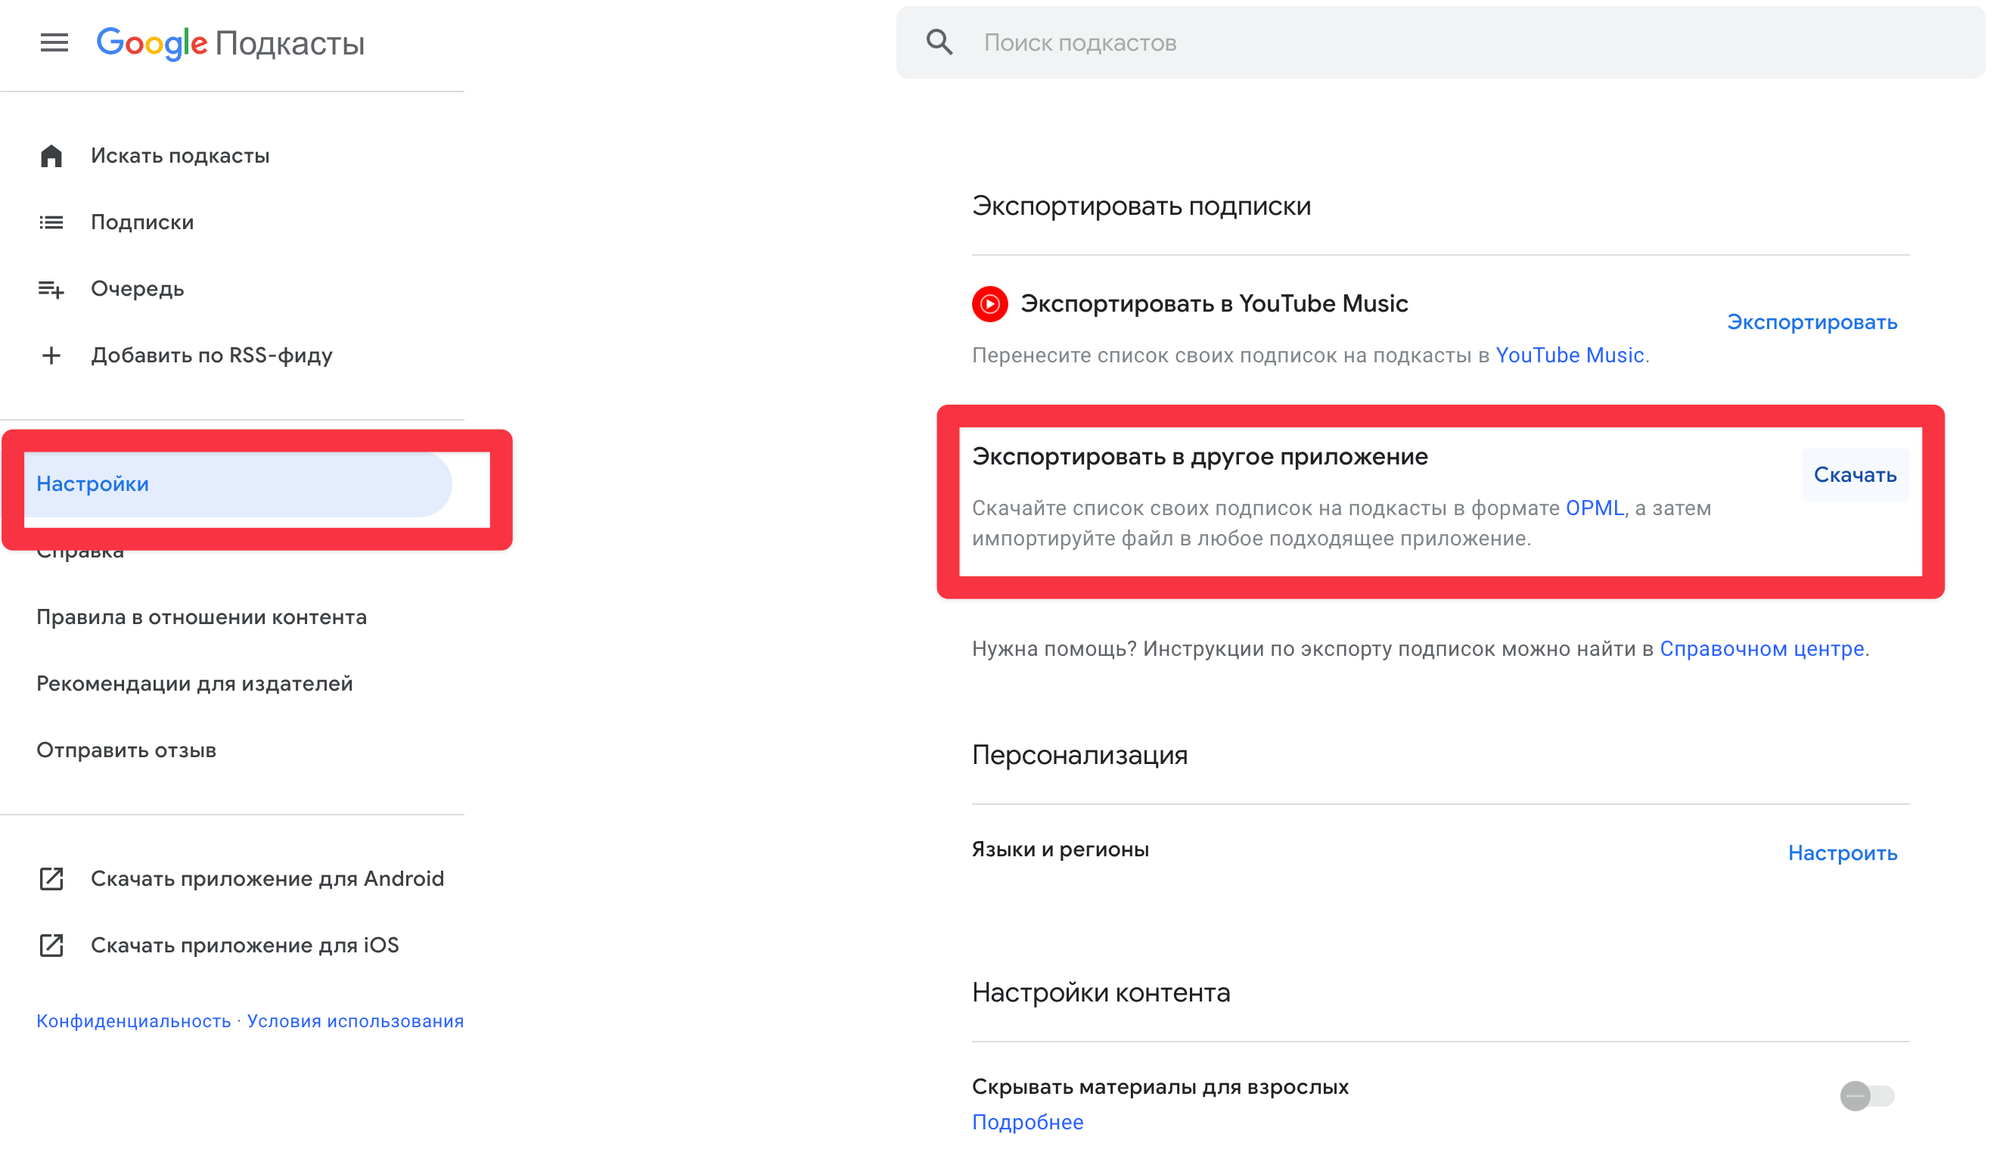
Task: Click external link icon next to Android app
Action: [51, 879]
